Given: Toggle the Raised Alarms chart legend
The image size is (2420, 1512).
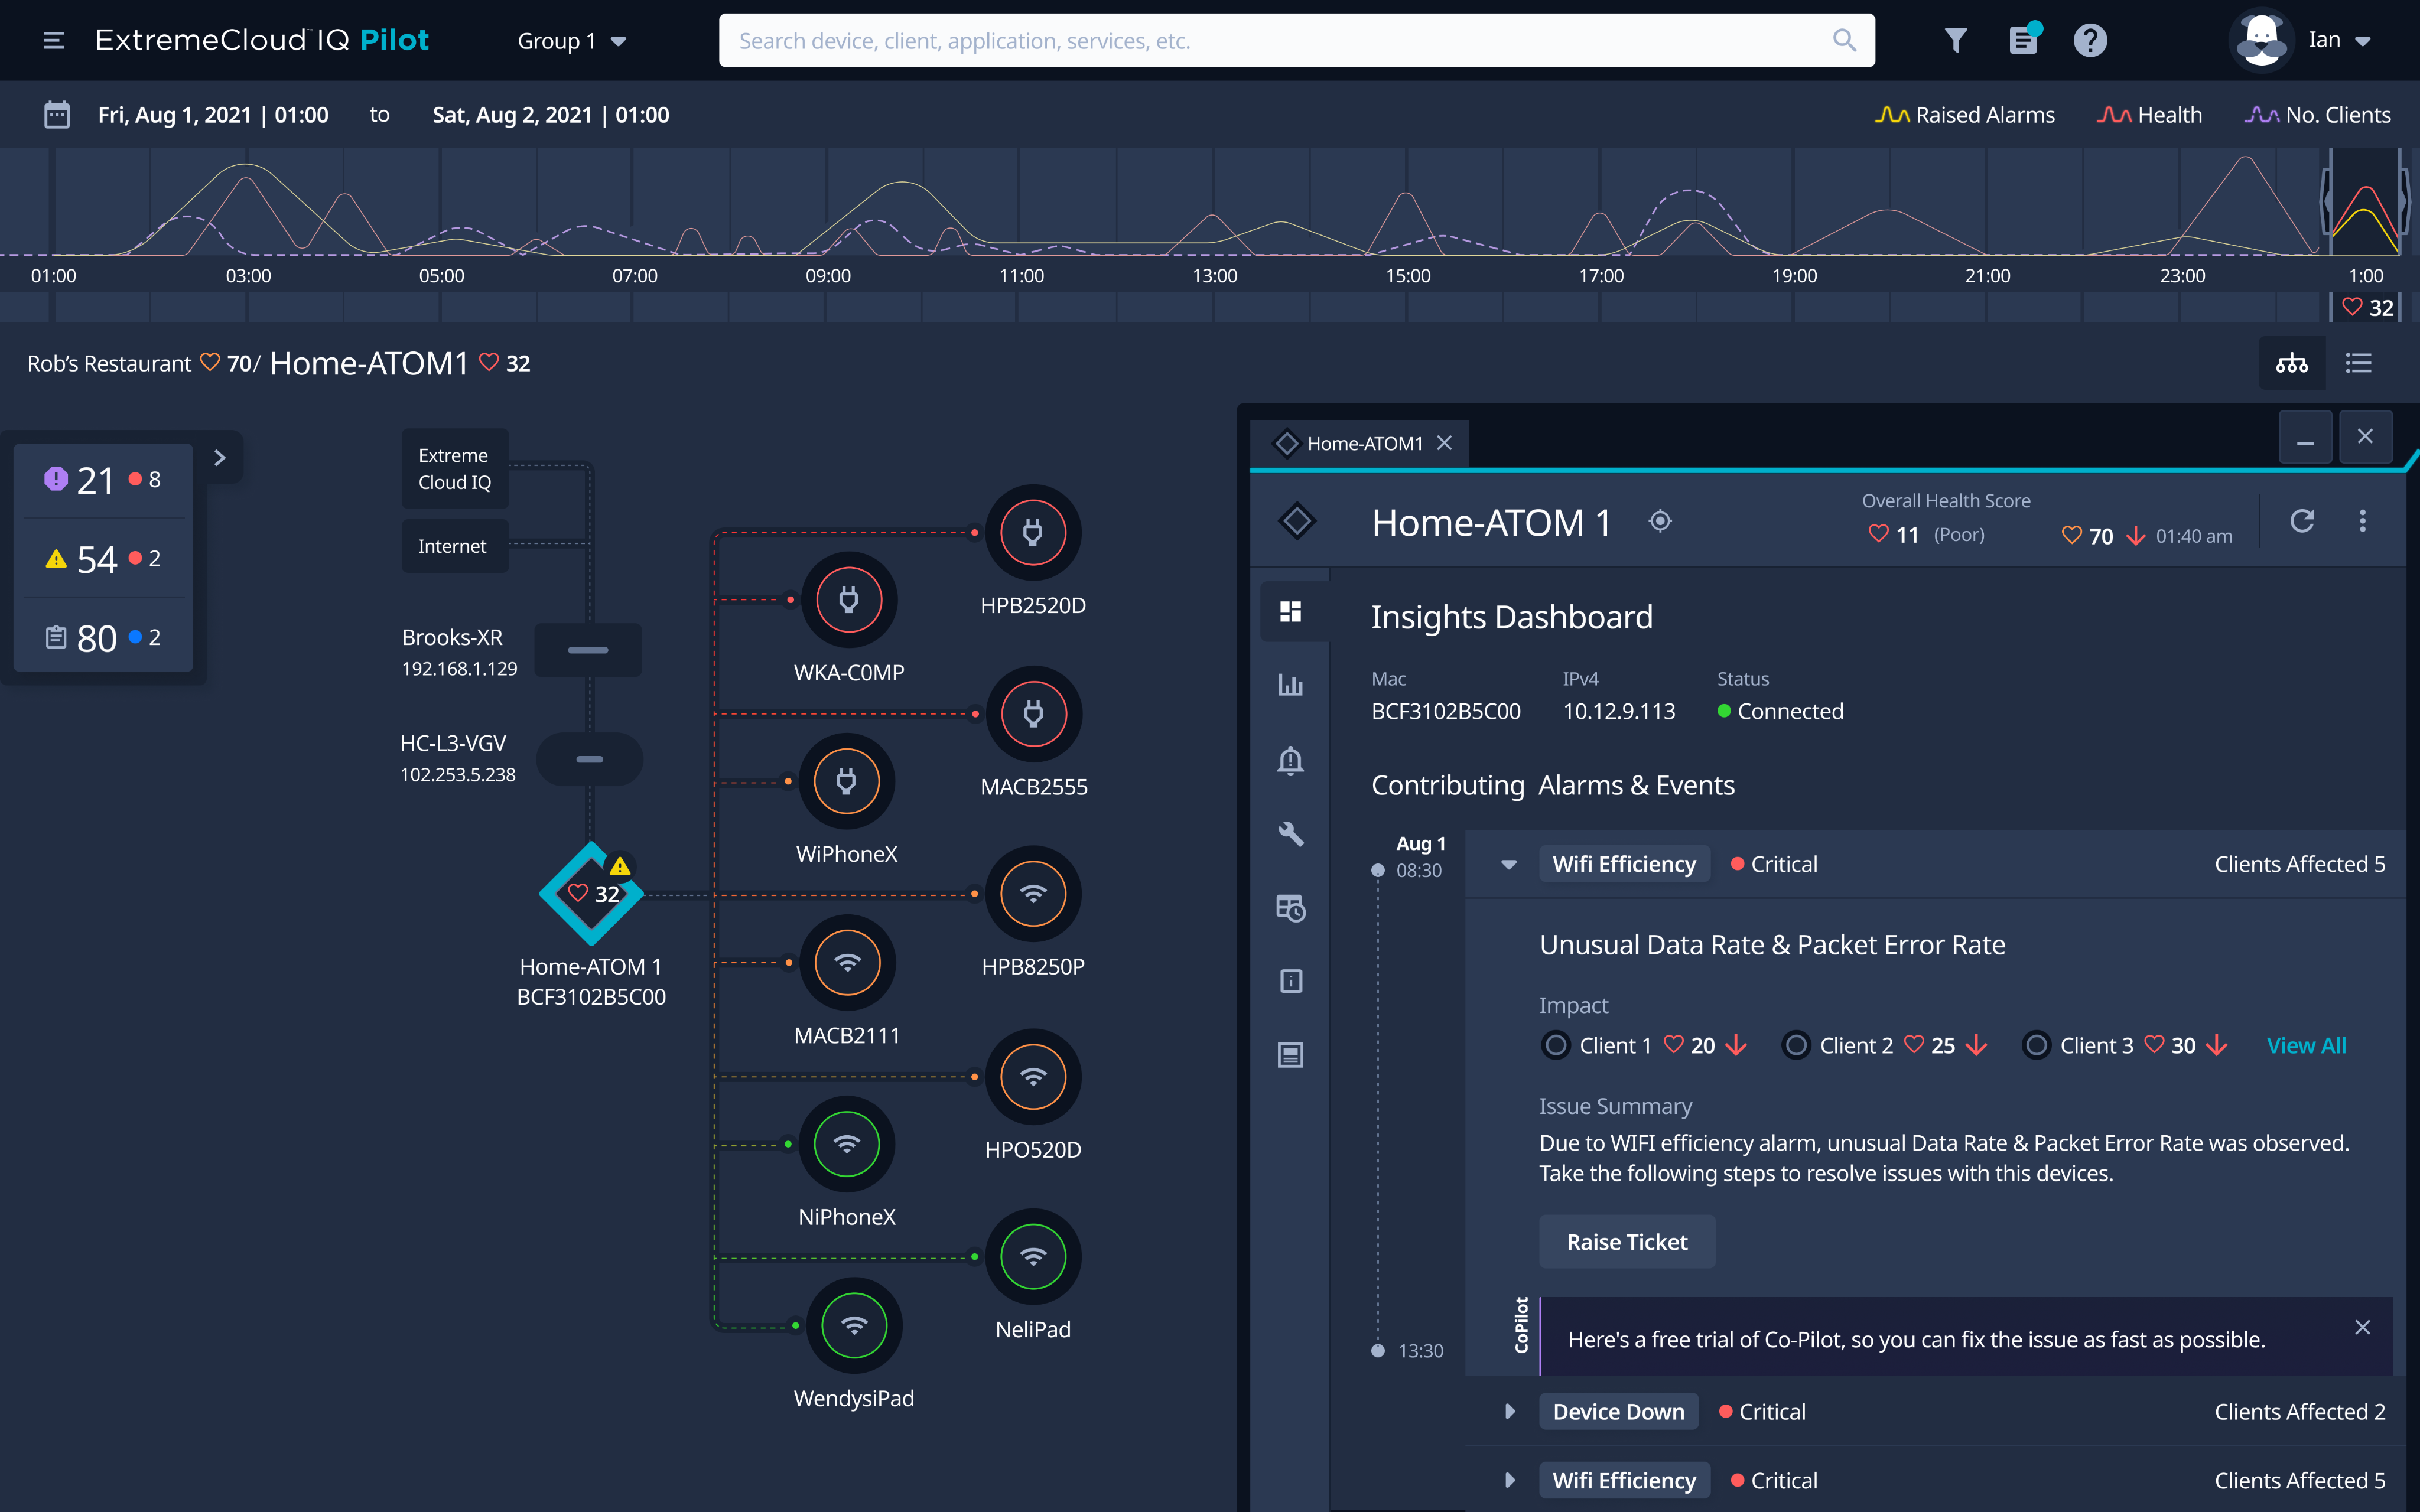Looking at the screenshot, I should pyautogui.click(x=1965, y=115).
